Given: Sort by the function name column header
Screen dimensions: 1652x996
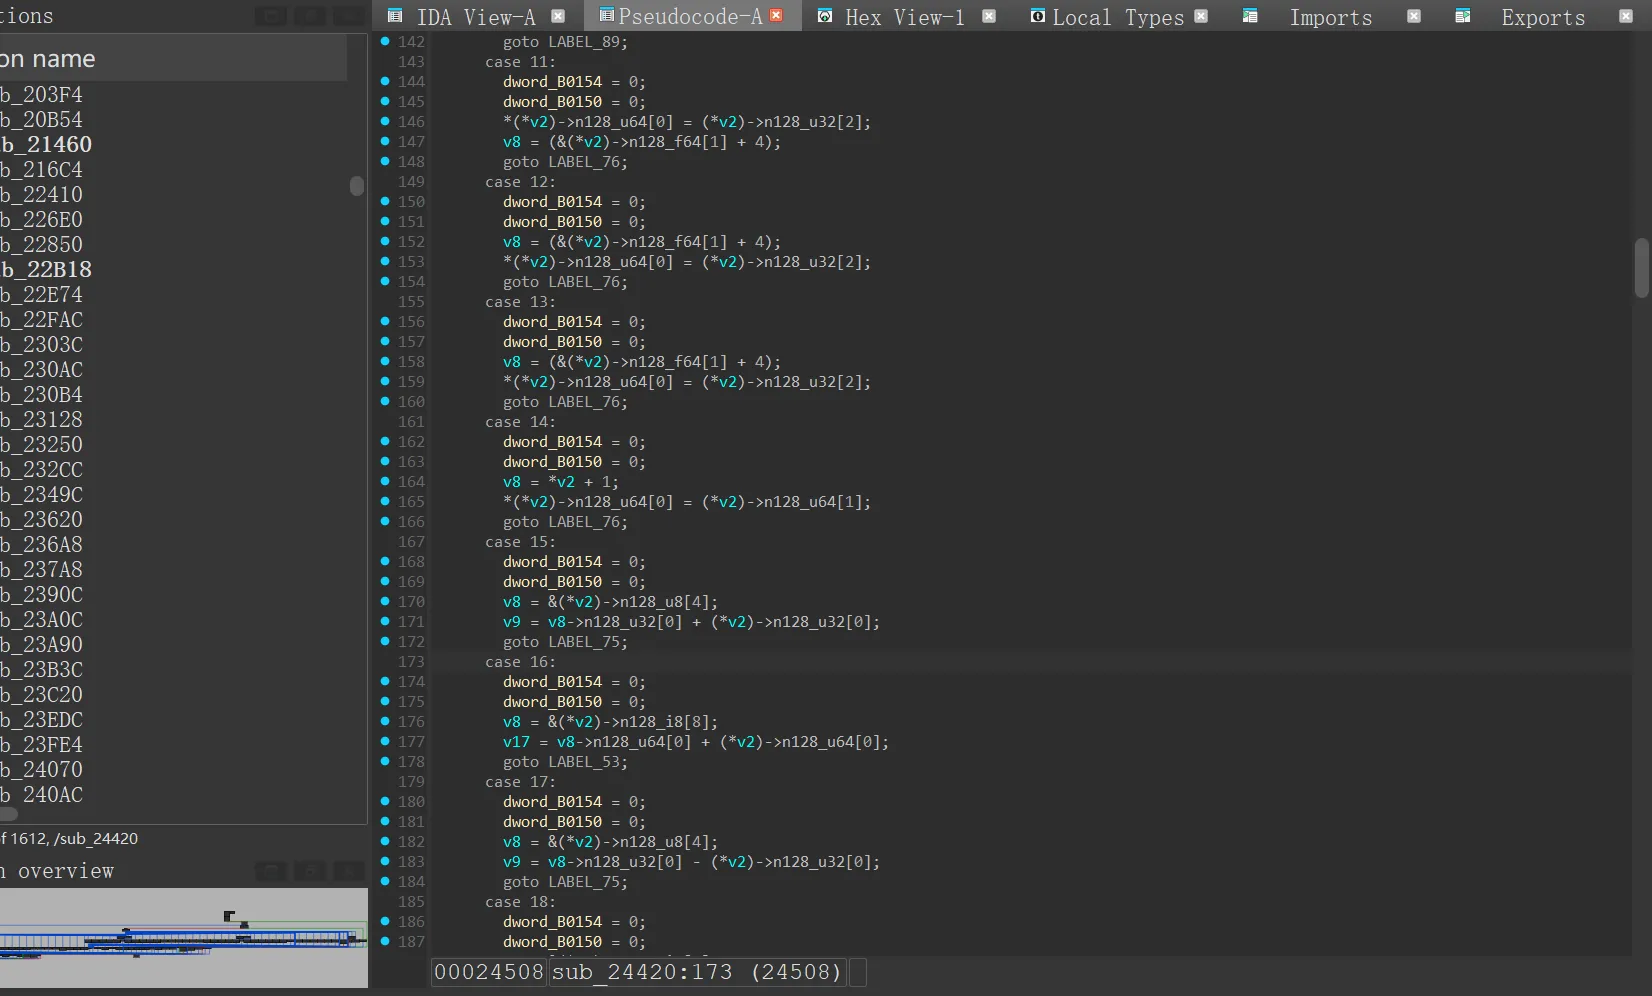Looking at the screenshot, I should [x=173, y=59].
